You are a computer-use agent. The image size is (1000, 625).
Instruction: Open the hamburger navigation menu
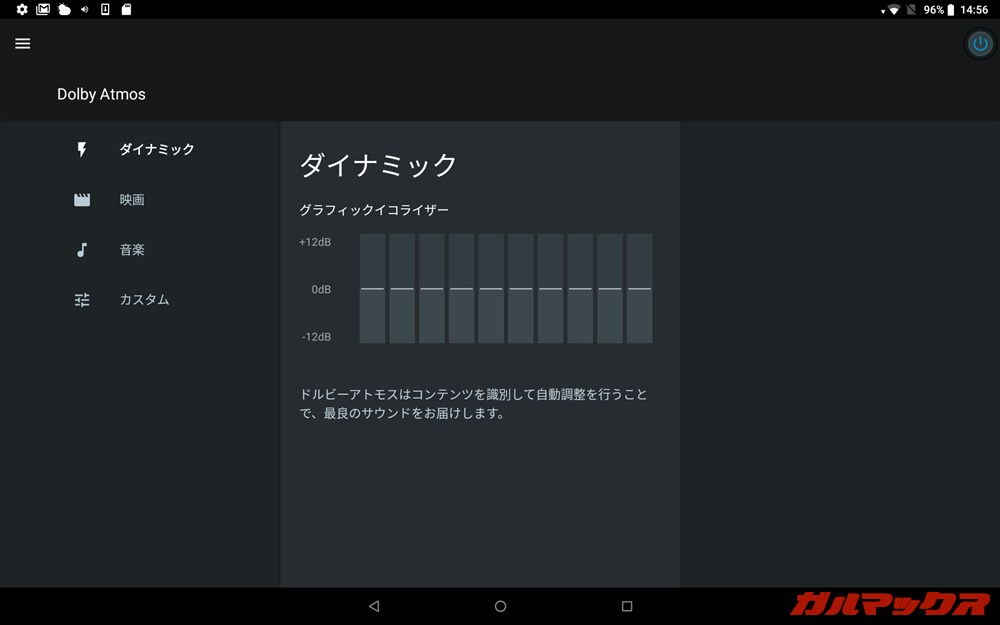(x=22, y=43)
